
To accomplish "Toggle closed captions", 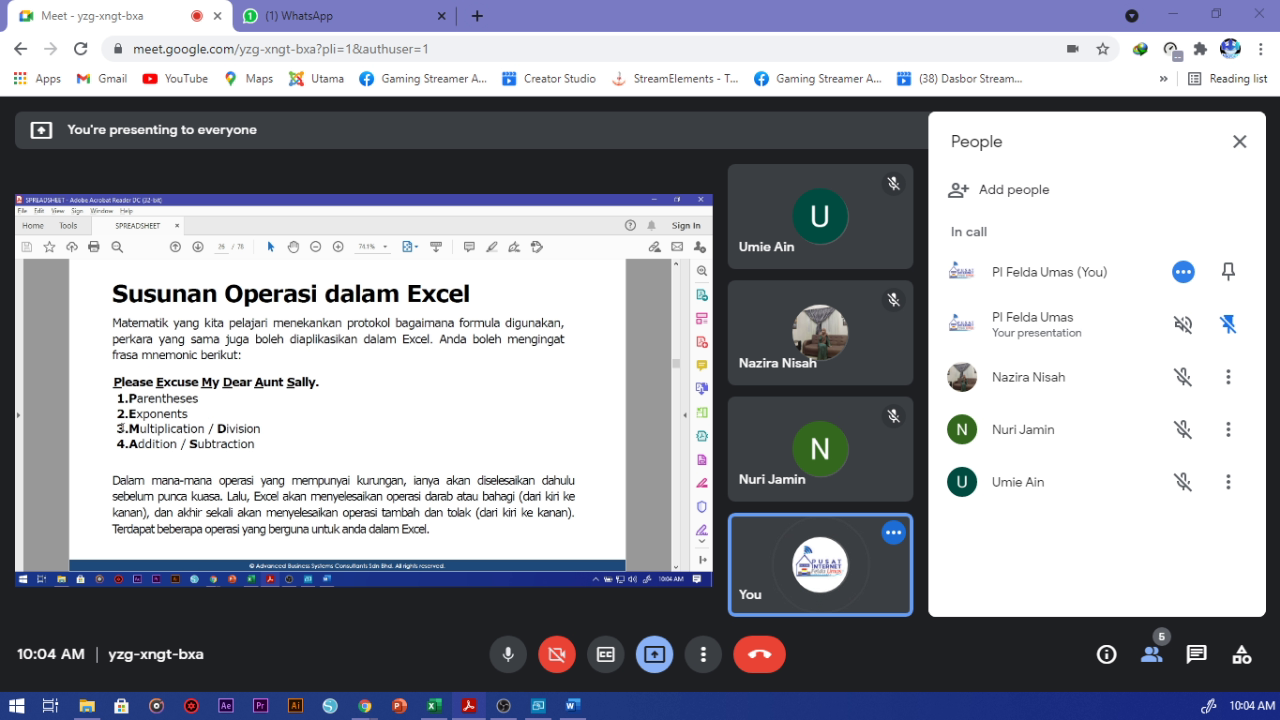I will pos(605,654).
